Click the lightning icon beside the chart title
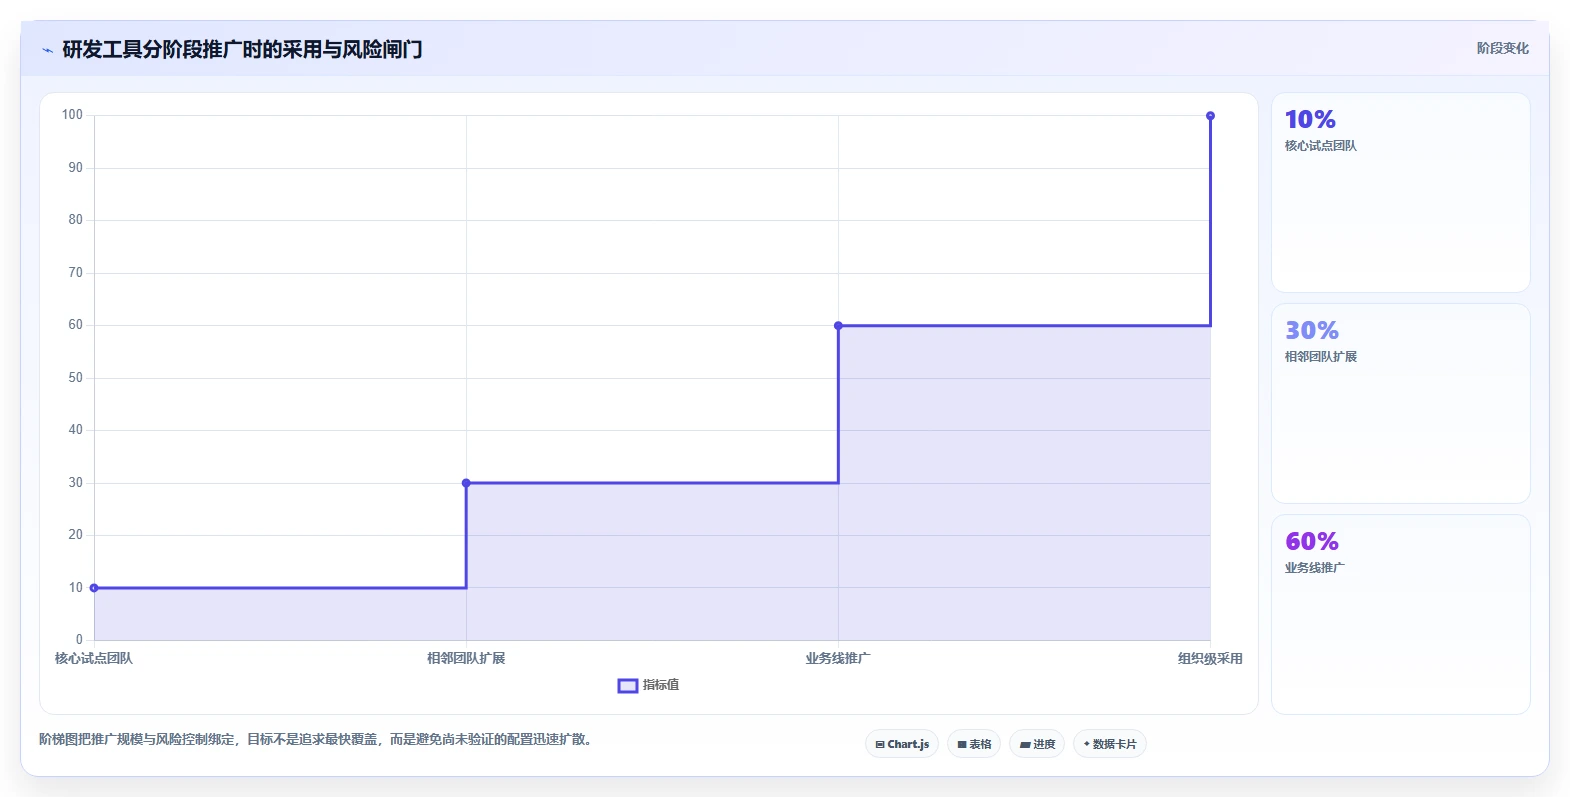 pyautogui.click(x=47, y=50)
